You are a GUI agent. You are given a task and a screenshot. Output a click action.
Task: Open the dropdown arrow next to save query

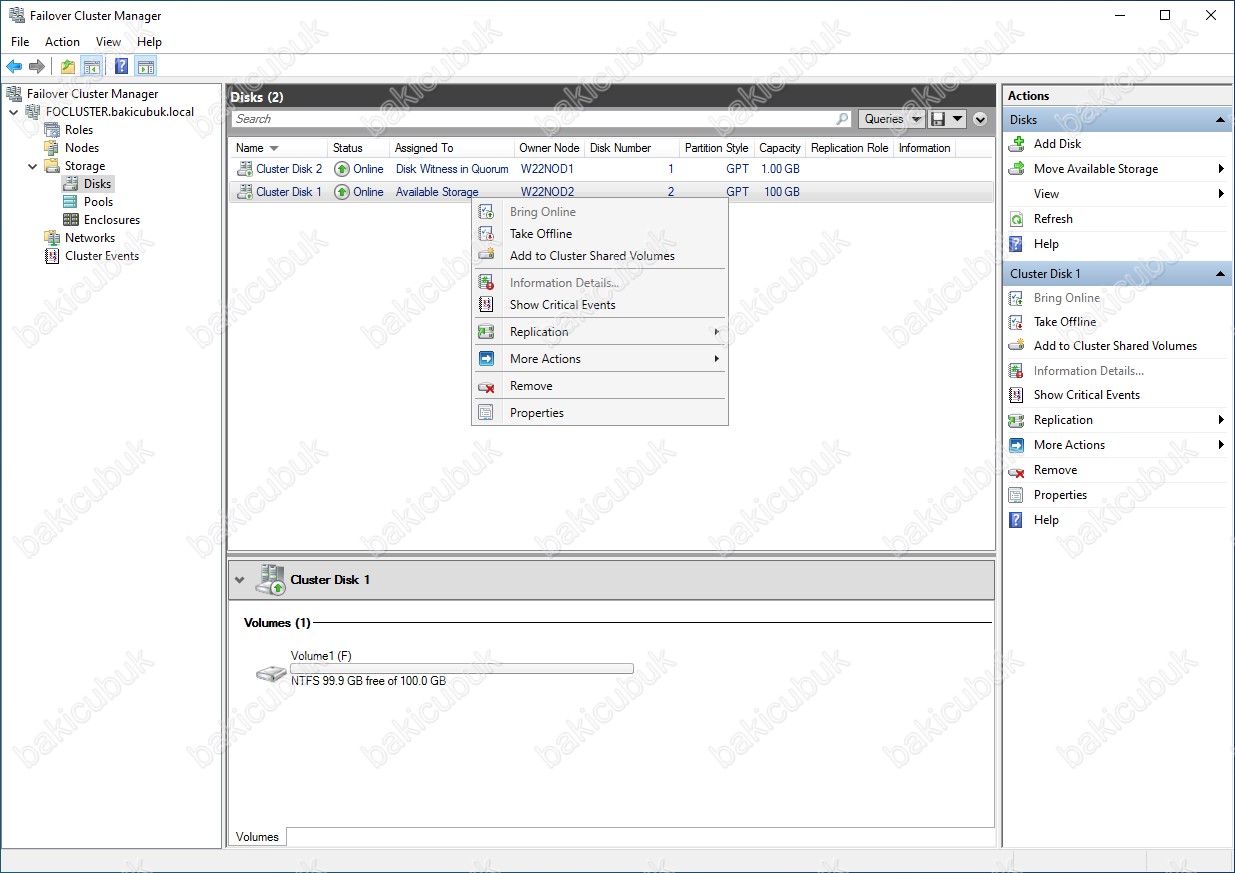[958, 119]
